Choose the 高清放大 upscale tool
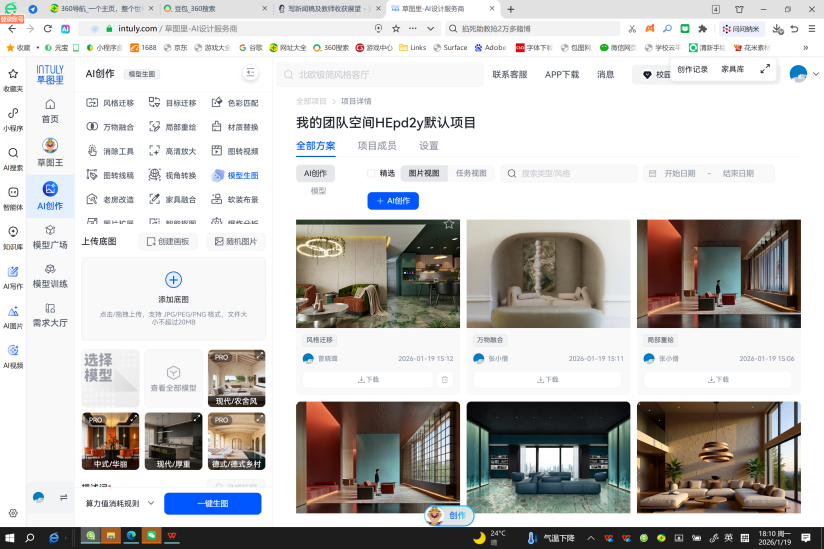This screenshot has width=824, height=549. [173, 151]
